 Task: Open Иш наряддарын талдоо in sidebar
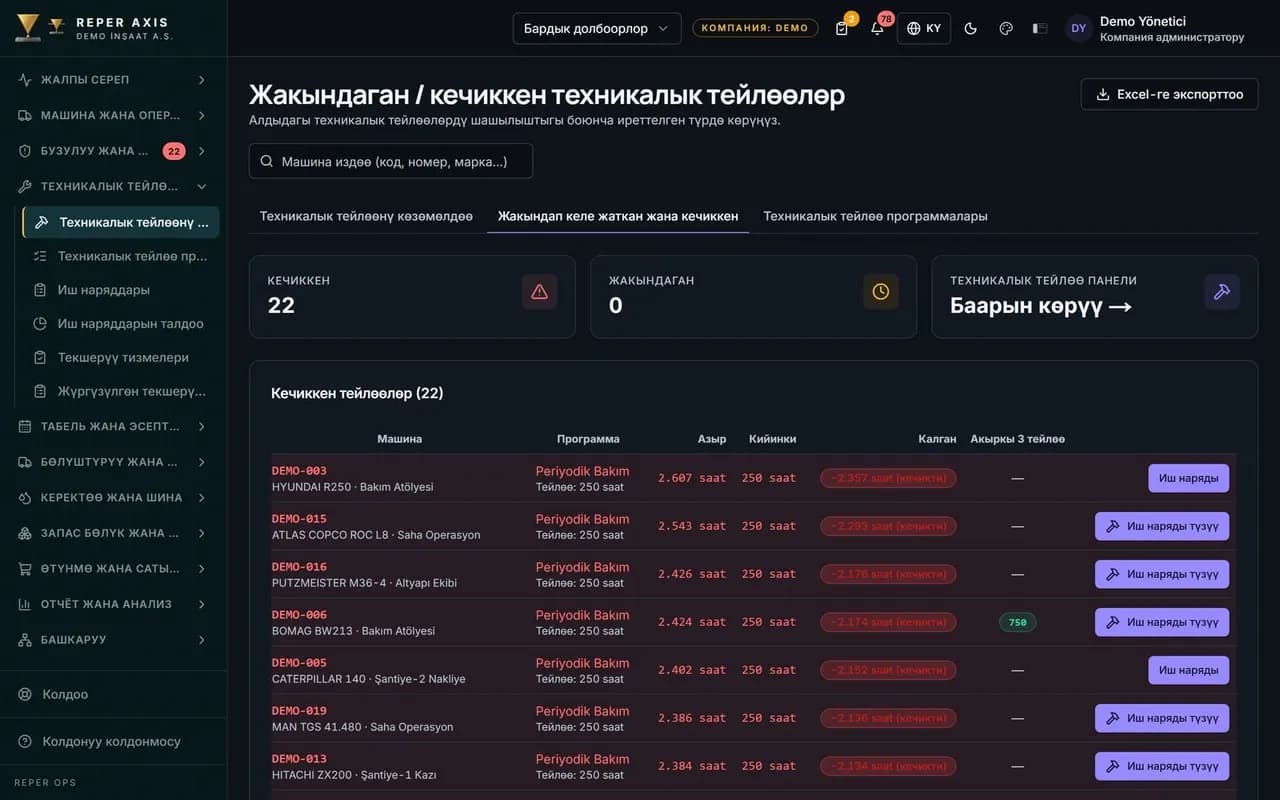(120, 324)
